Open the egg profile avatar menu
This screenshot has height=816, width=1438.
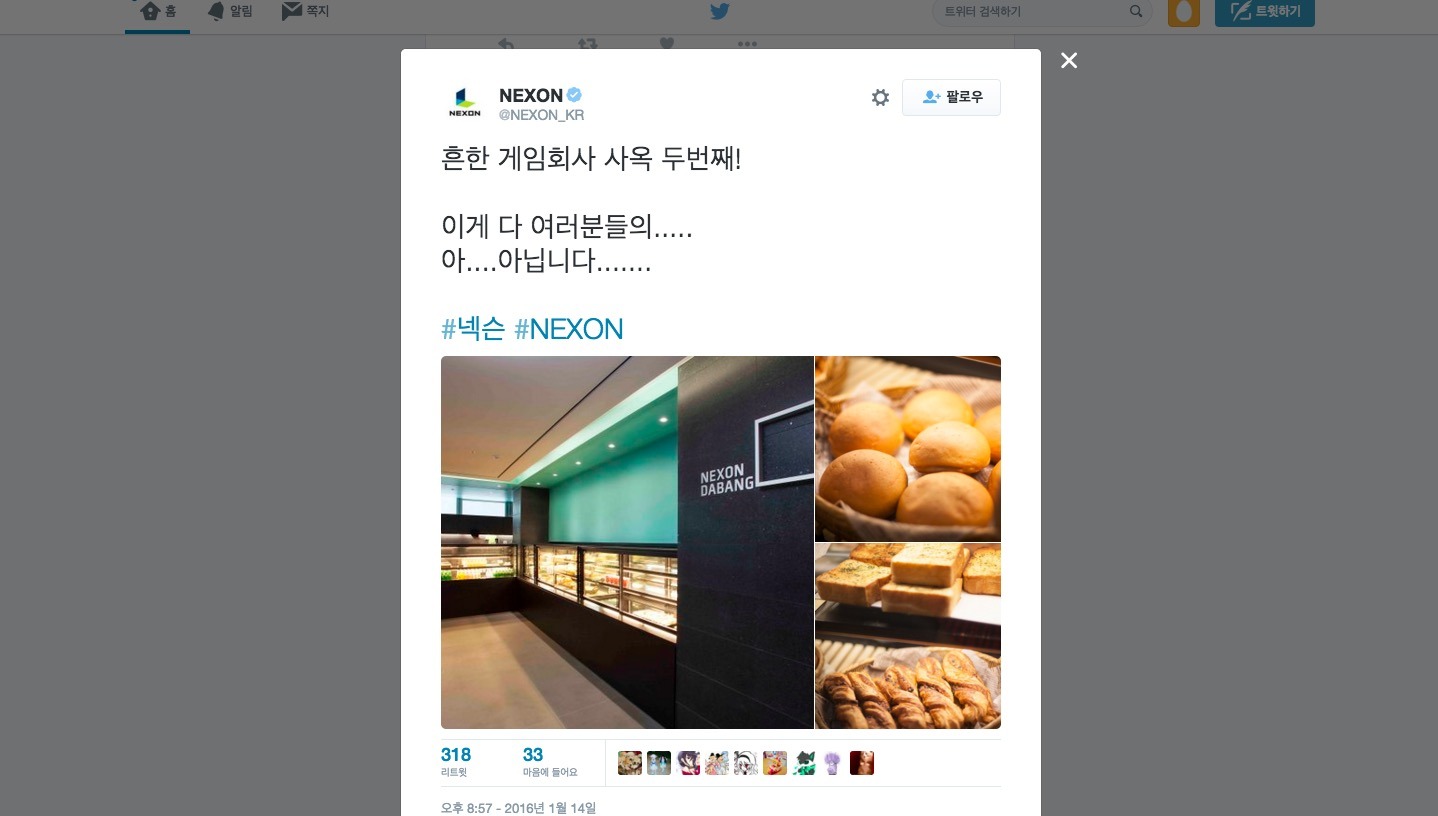1184,12
